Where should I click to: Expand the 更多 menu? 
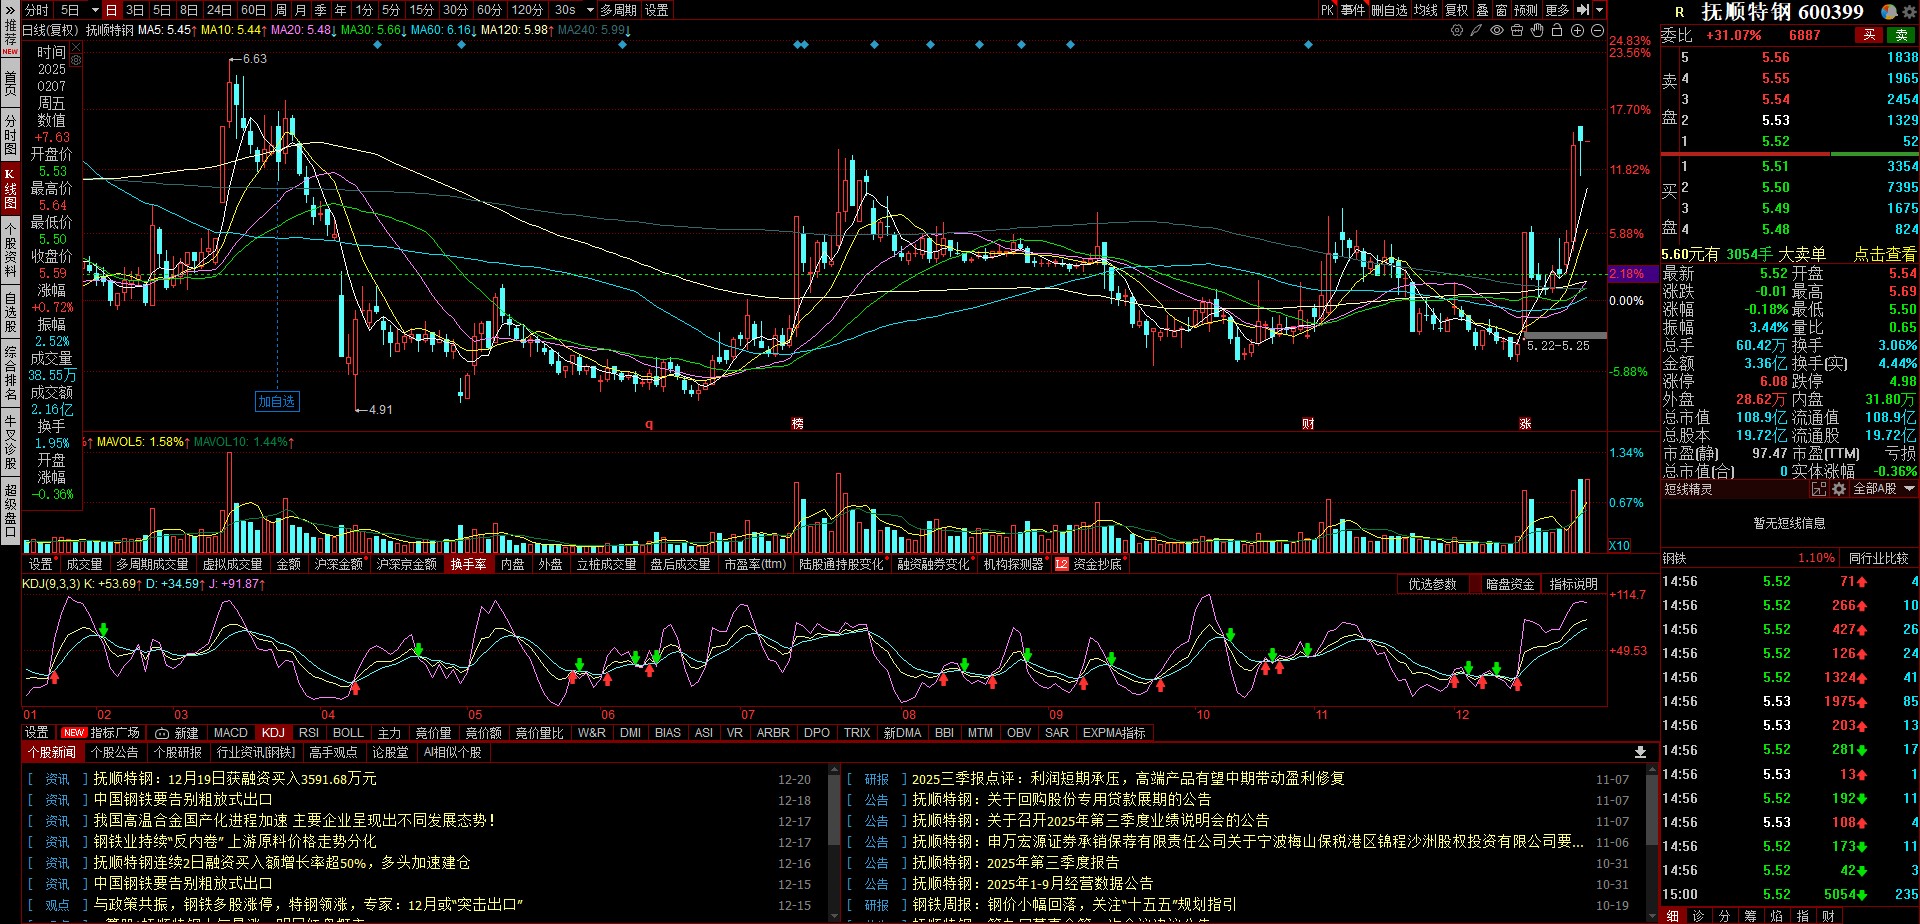(x=1558, y=10)
